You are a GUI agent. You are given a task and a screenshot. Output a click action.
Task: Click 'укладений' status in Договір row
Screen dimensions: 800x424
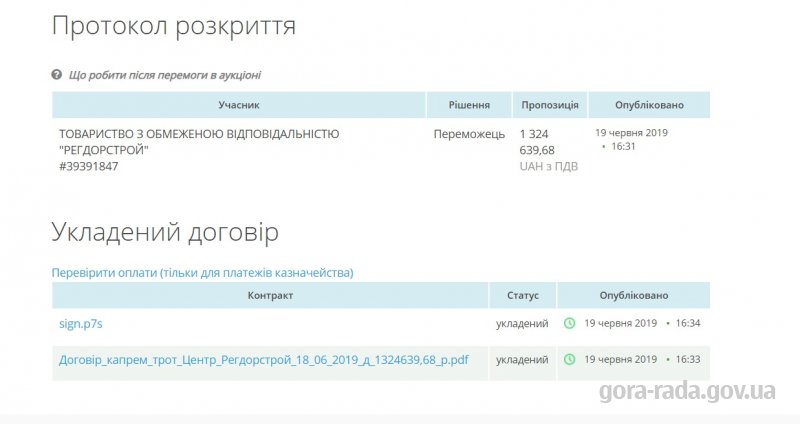[522, 360]
